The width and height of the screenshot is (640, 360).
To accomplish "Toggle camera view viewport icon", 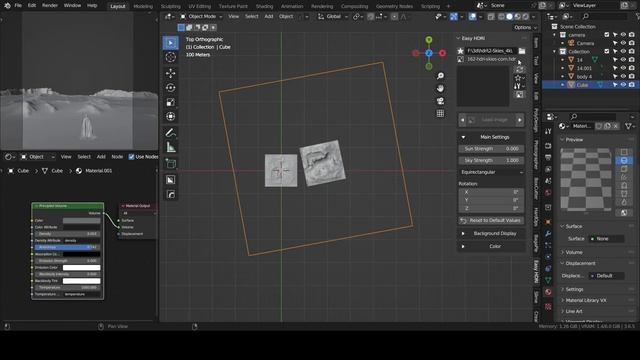I will [440, 101].
